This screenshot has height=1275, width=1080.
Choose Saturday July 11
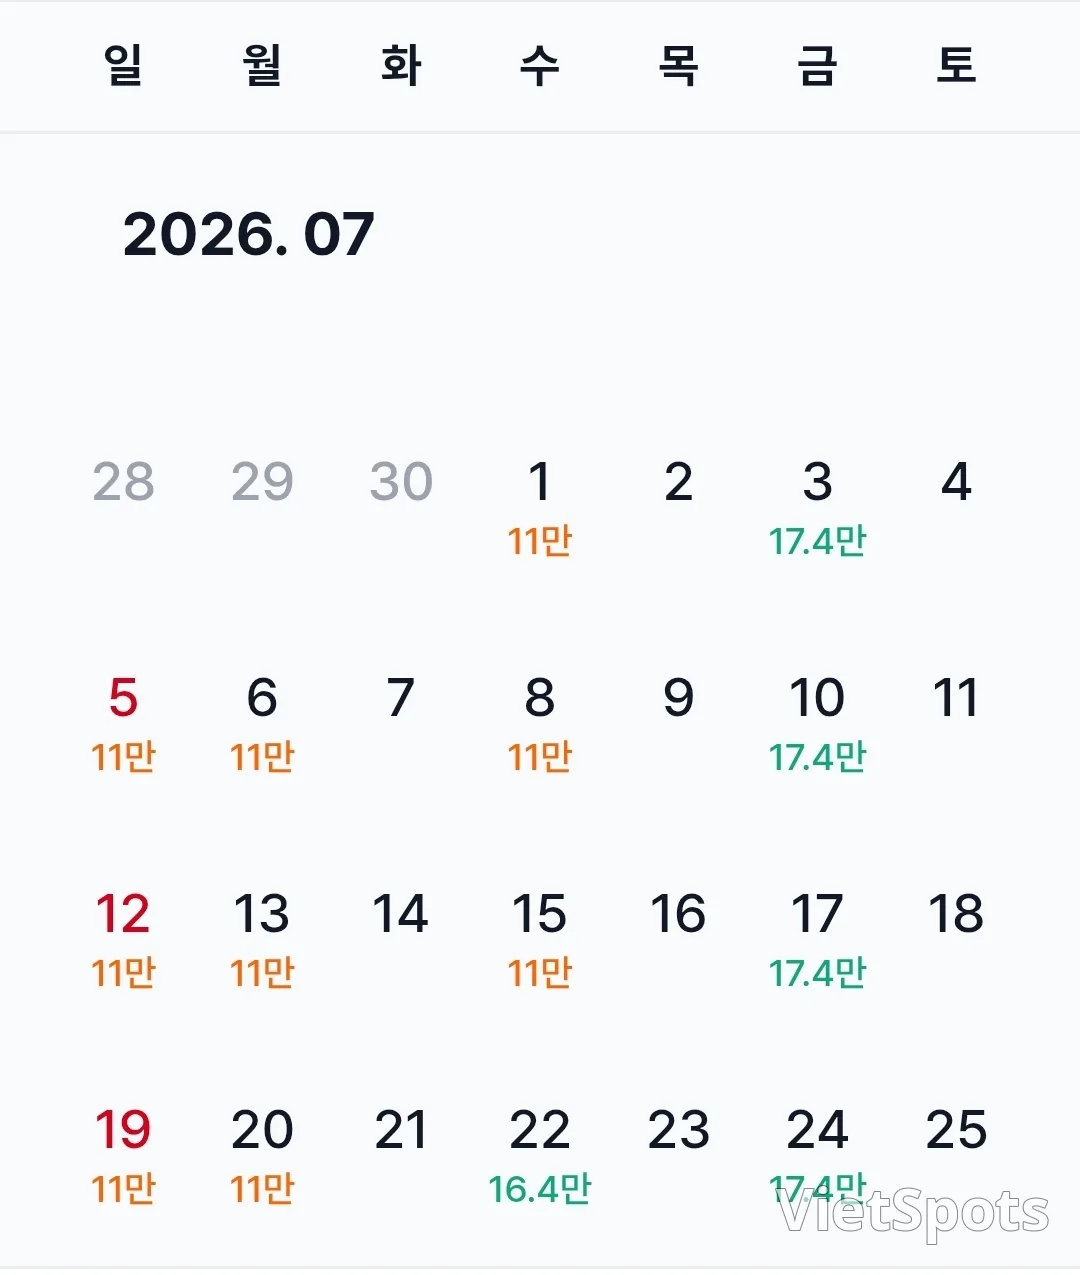956,698
